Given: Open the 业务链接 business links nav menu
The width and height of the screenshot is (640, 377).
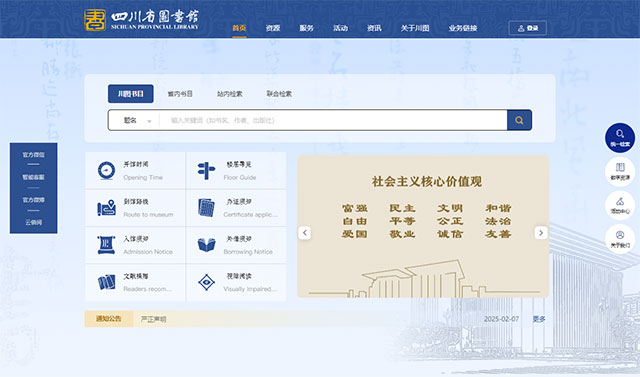Looking at the screenshot, I should (x=463, y=28).
